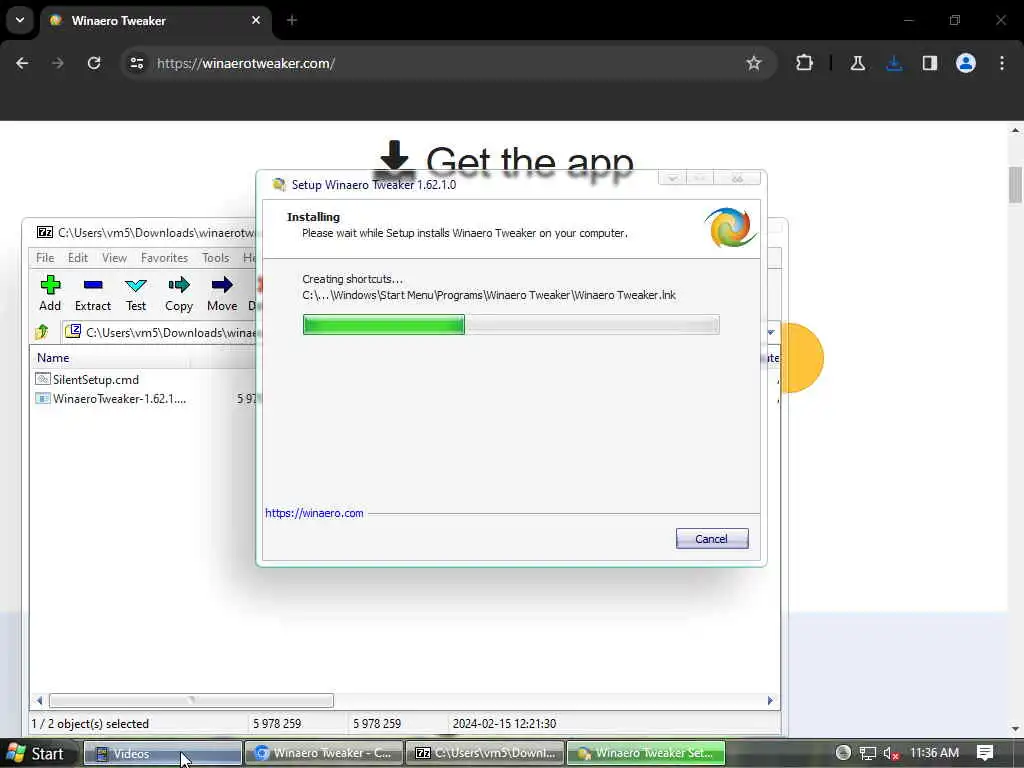Open the notification center icon
This screenshot has height=768, width=1024.
pyautogui.click(x=985, y=753)
